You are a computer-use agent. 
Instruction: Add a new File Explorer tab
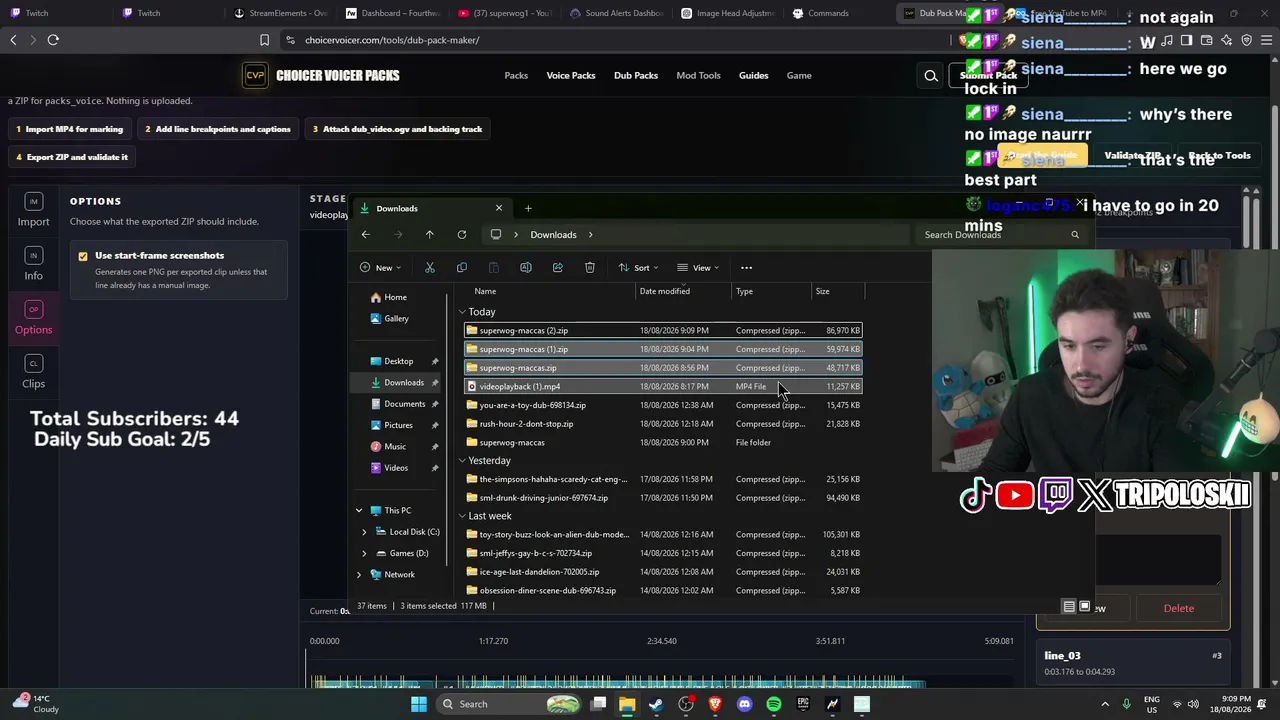(x=528, y=208)
